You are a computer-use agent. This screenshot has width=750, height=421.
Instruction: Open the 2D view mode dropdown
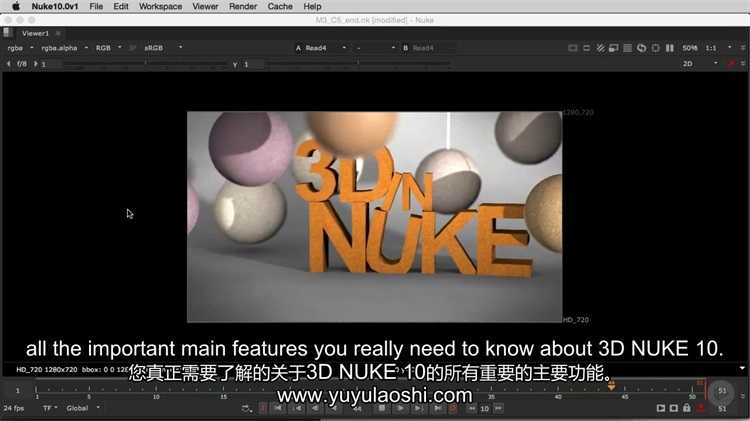pyautogui.click(x=700, y=64)
